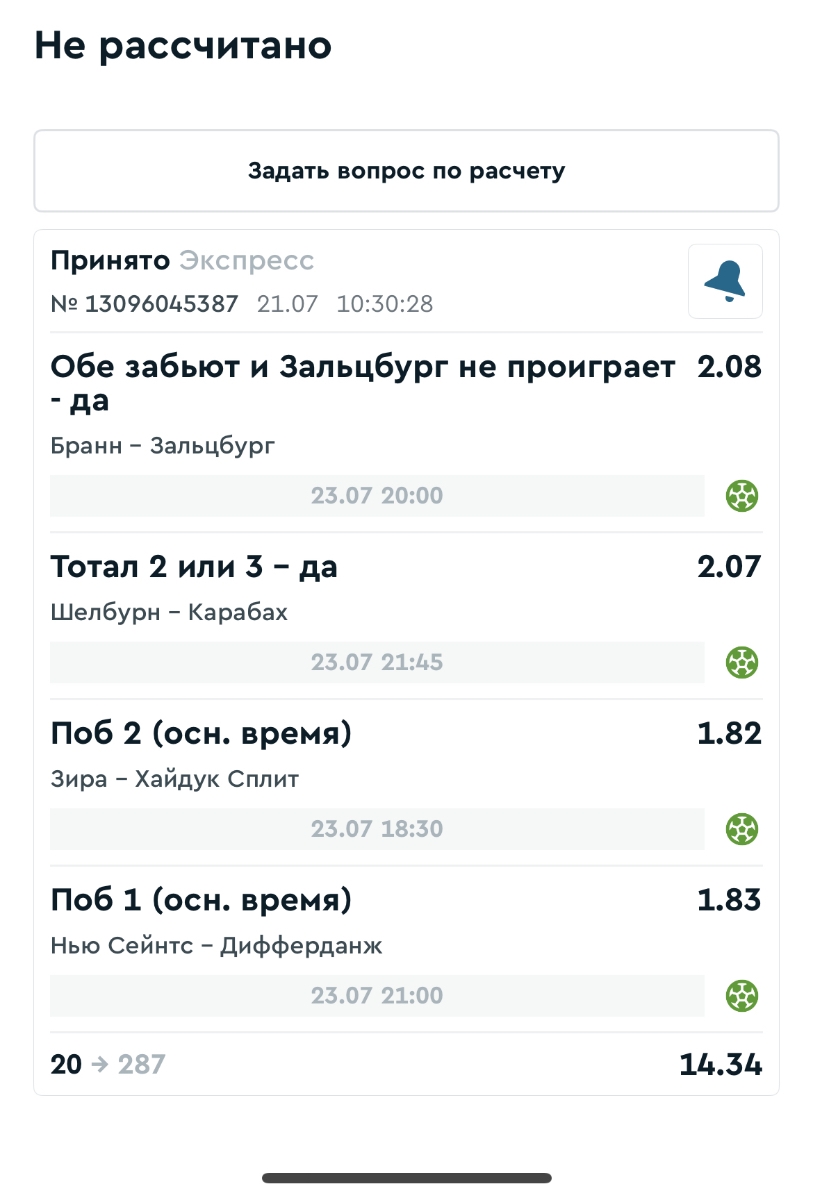The image size is (813, 1200).
Task: Tap the Не рассчитано heading
Action: tap(183, 46)
